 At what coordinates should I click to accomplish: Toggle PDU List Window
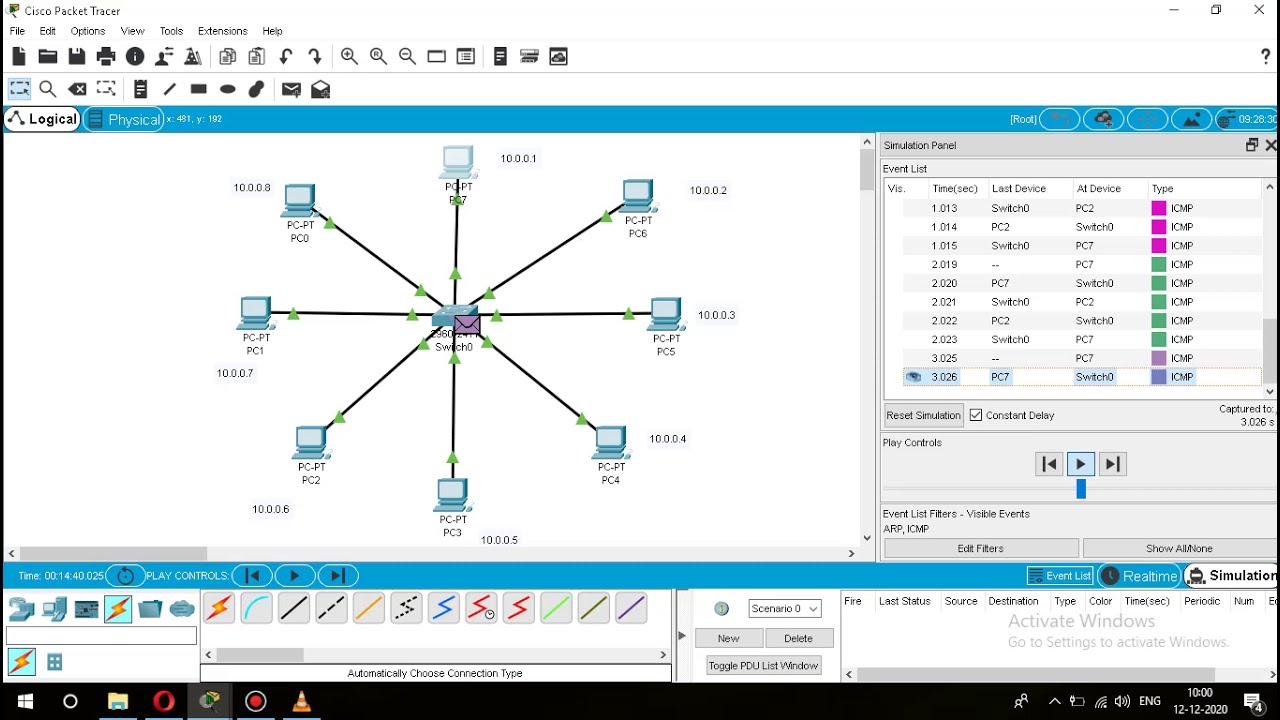pos(763,666)
